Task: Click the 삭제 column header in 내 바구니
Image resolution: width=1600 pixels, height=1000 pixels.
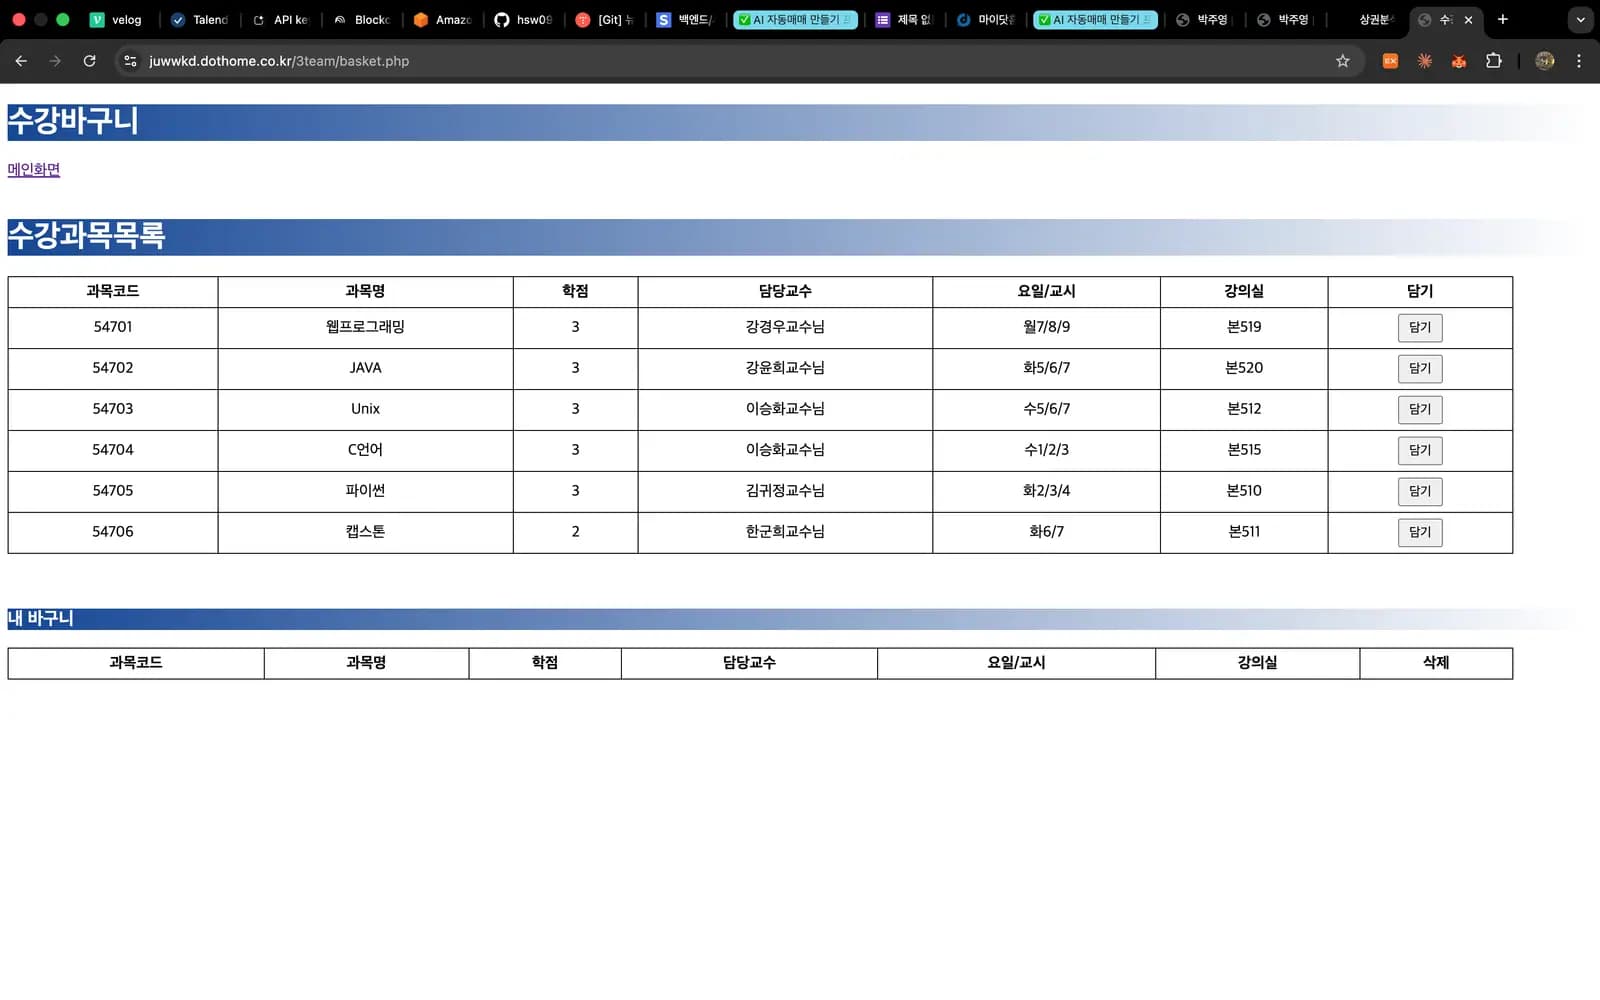Action: coord(1436,663)
